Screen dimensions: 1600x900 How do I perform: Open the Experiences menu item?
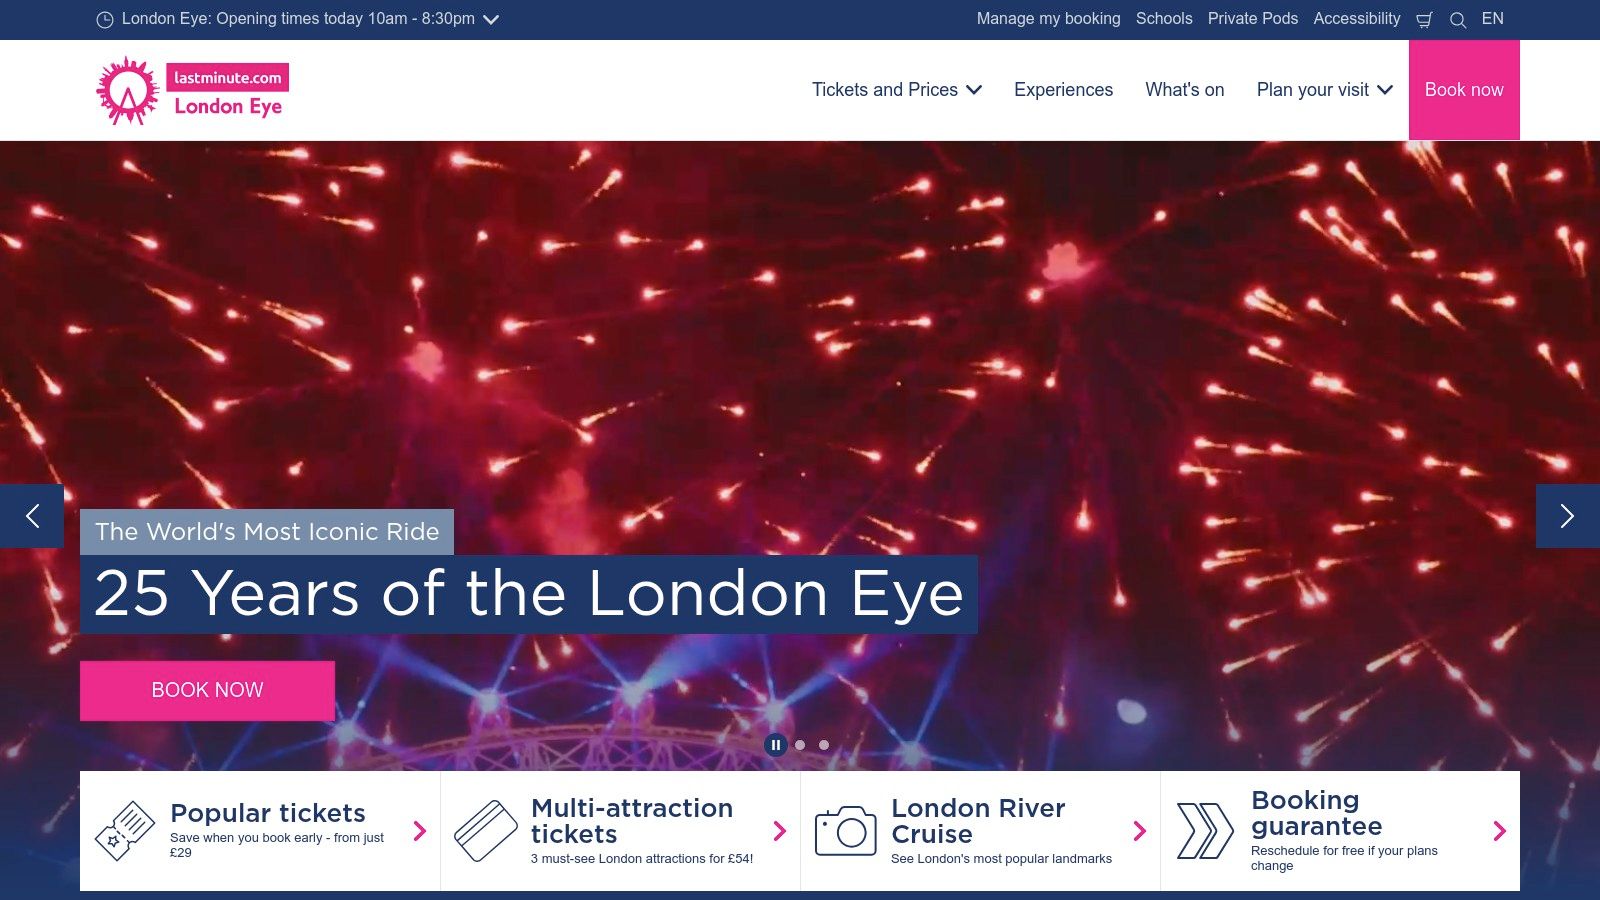pyautogui.click(x=1063, y=90)
